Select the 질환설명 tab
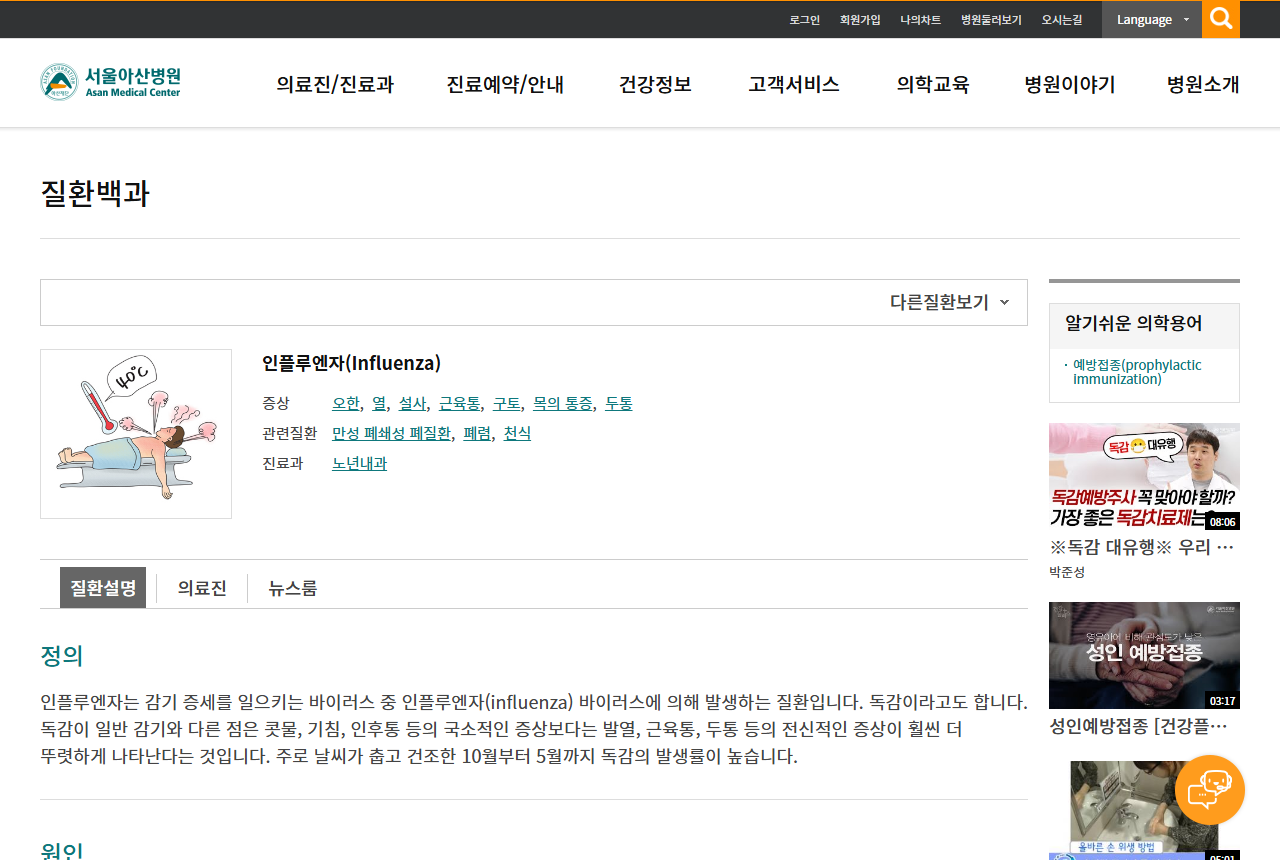This screenshot has height=860, width=1280. [x=103, y=588]
